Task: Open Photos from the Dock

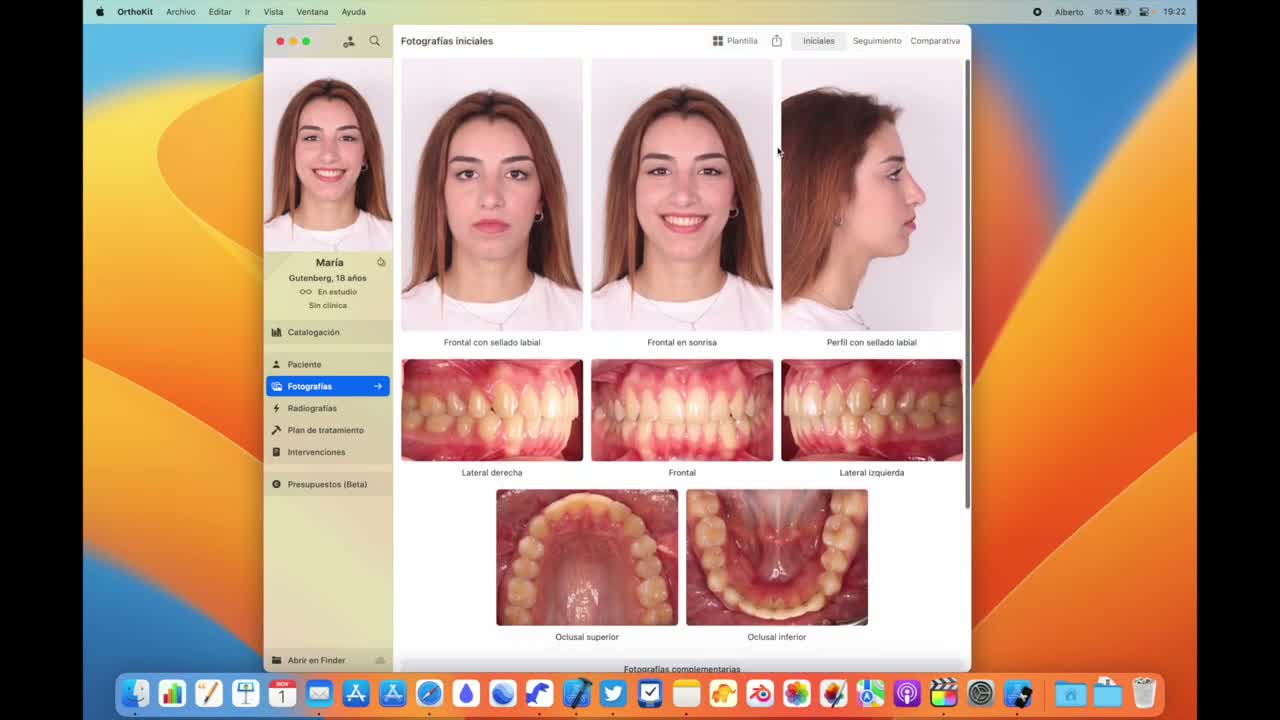Action: click(x=797, y=693)
